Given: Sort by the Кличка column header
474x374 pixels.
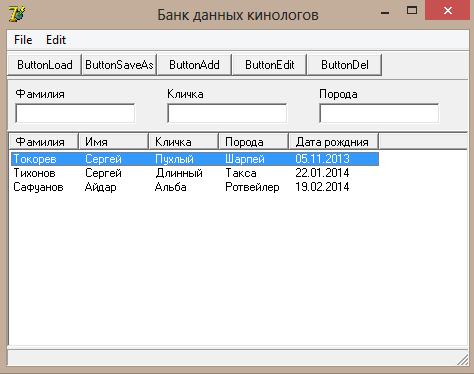Looking at the screenshot, I should 183,142.
